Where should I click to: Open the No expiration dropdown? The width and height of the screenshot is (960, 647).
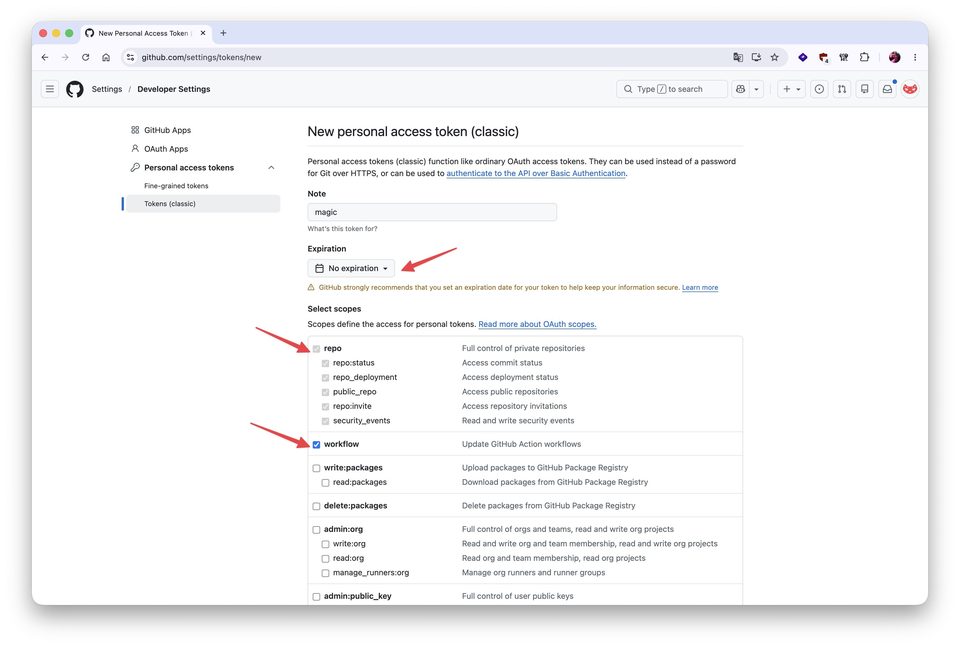[351, 269]
